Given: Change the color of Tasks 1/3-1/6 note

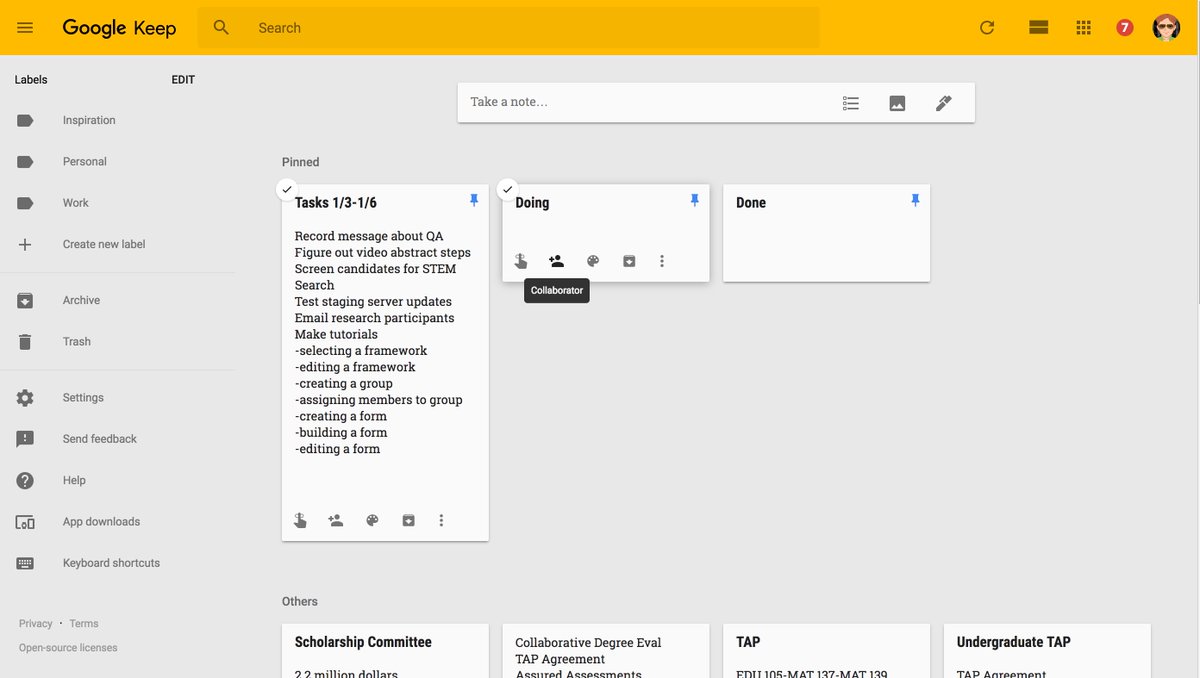Looking at the screenshot, I should [372, 520].
